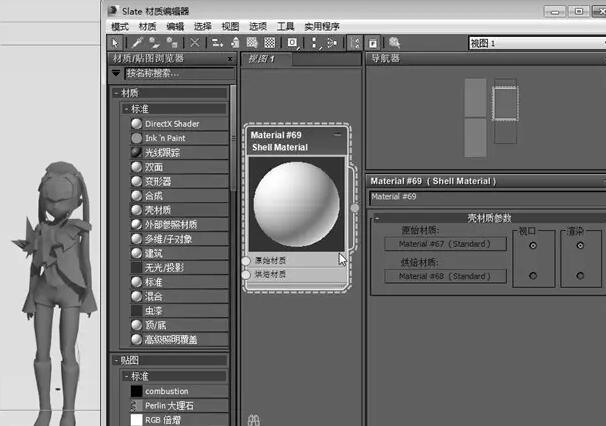Click the browser vertical scrollbar
This screenshot has height=426, width=606.
click(233, 138)
